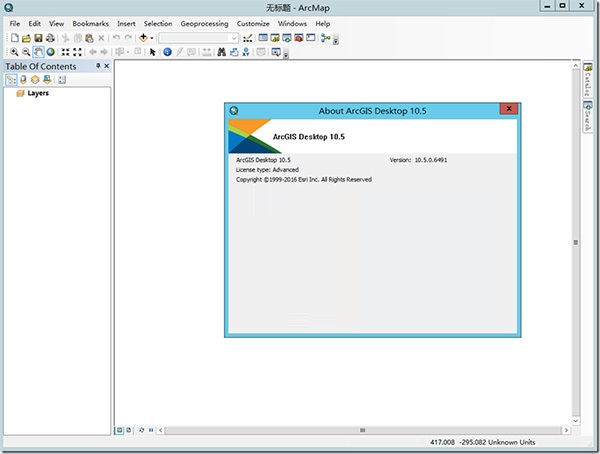This screenshot has height=454, width=600.
Task: Save the map with the floppy icon
Action: click(38, 38)
